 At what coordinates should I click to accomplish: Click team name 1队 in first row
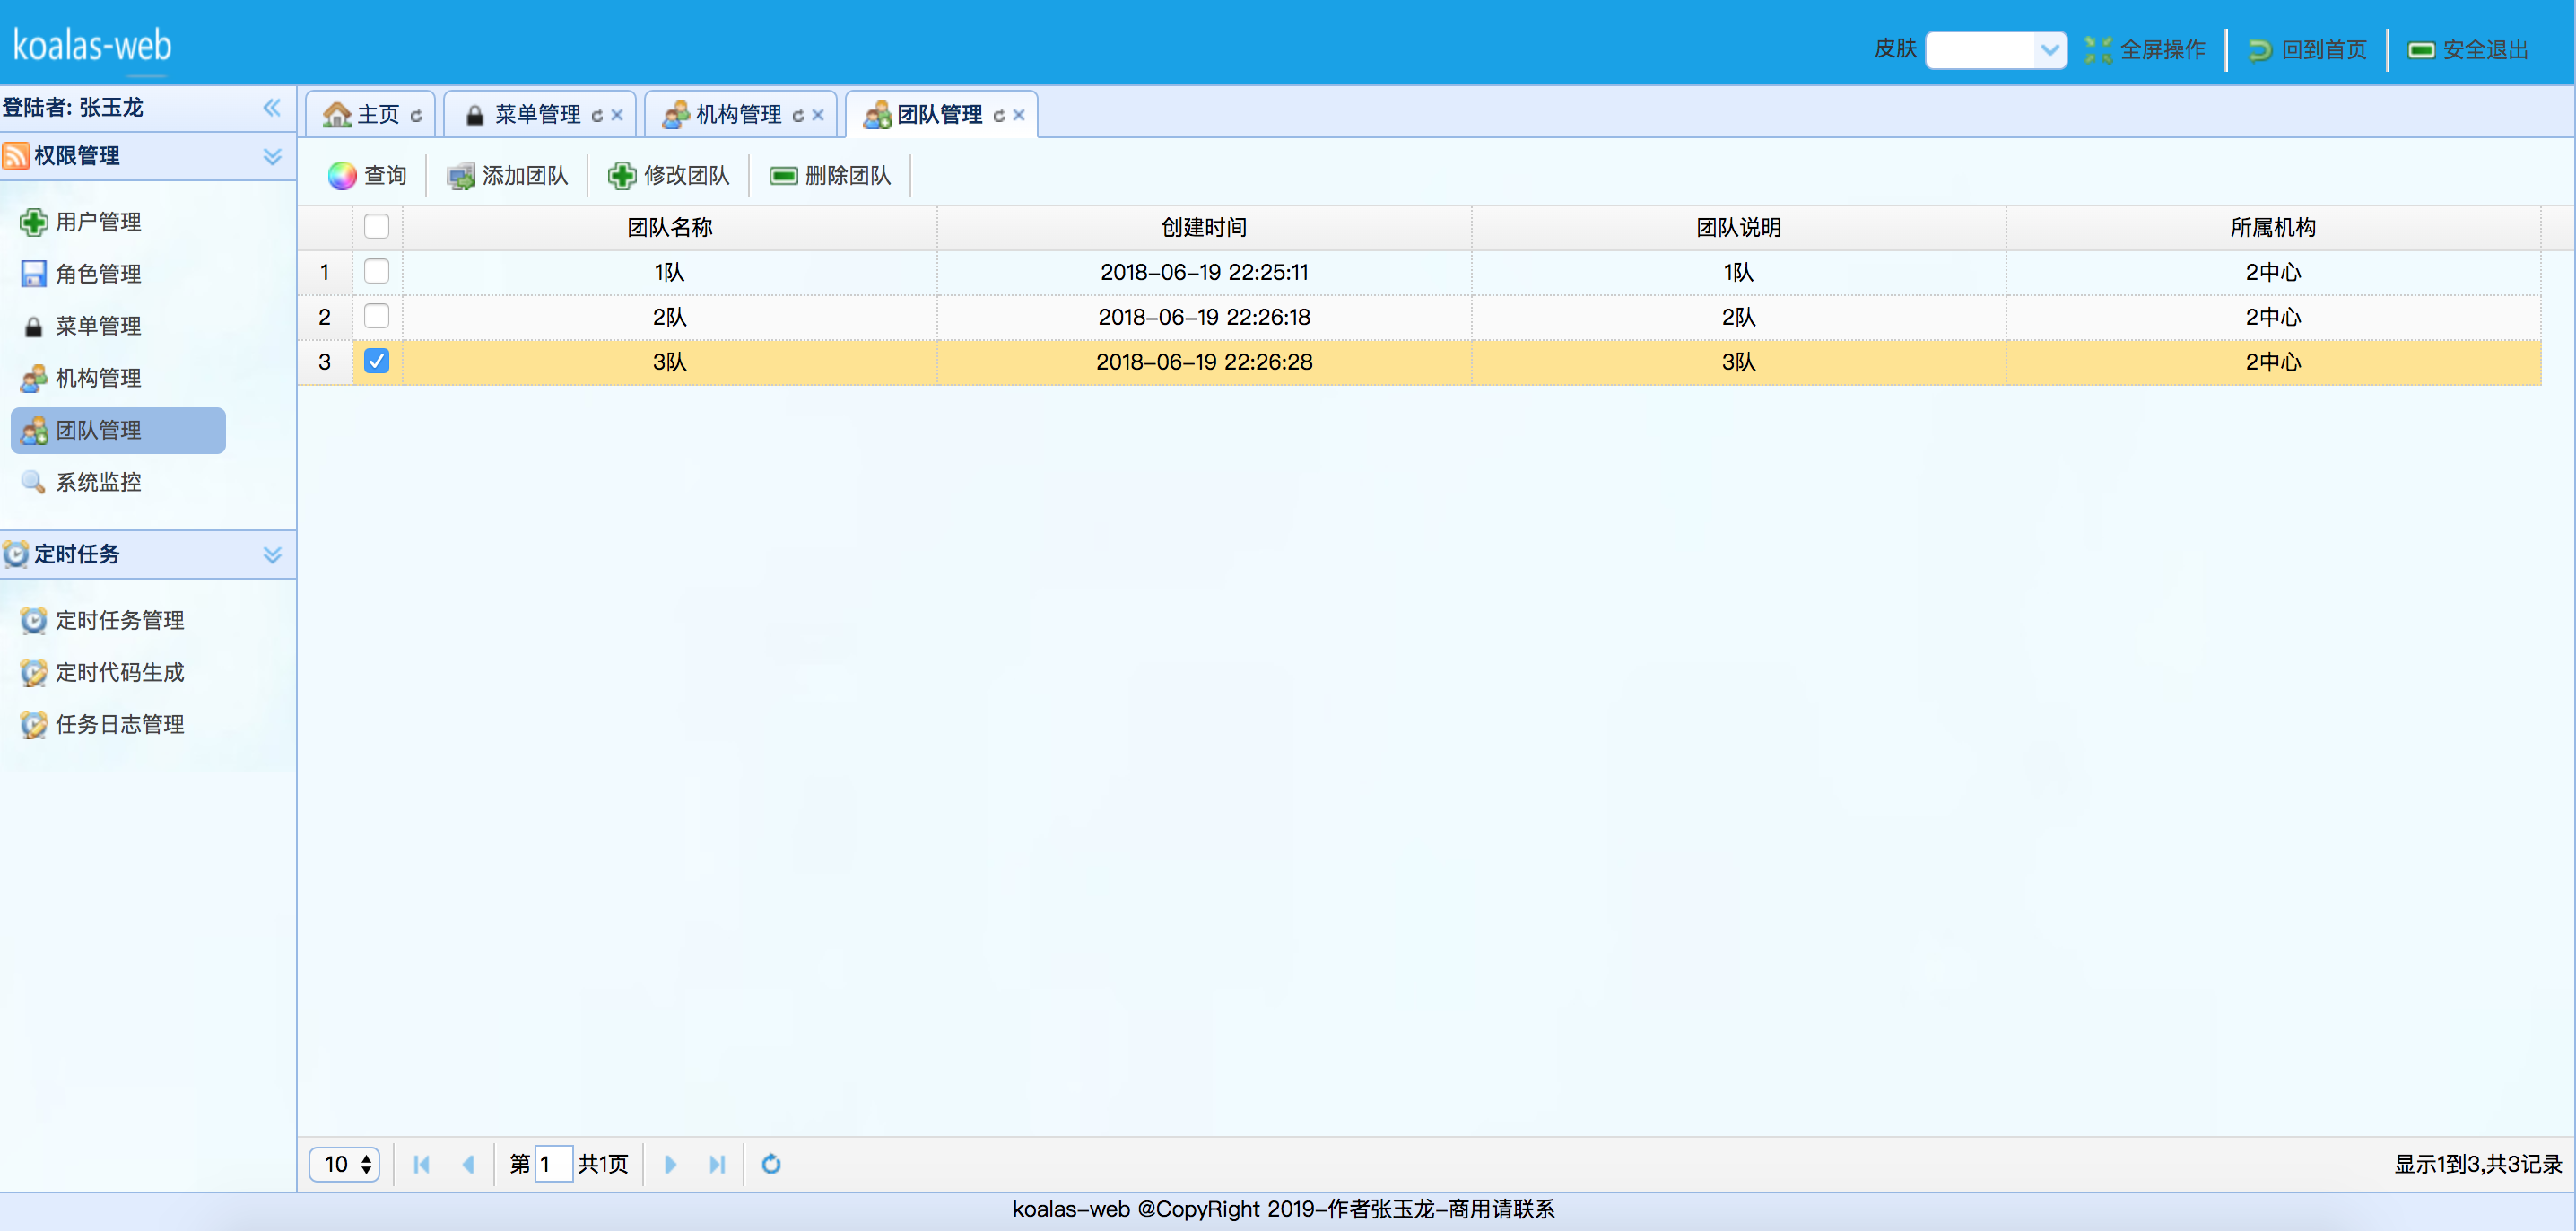pyautogui.click(x=670, y=272)
